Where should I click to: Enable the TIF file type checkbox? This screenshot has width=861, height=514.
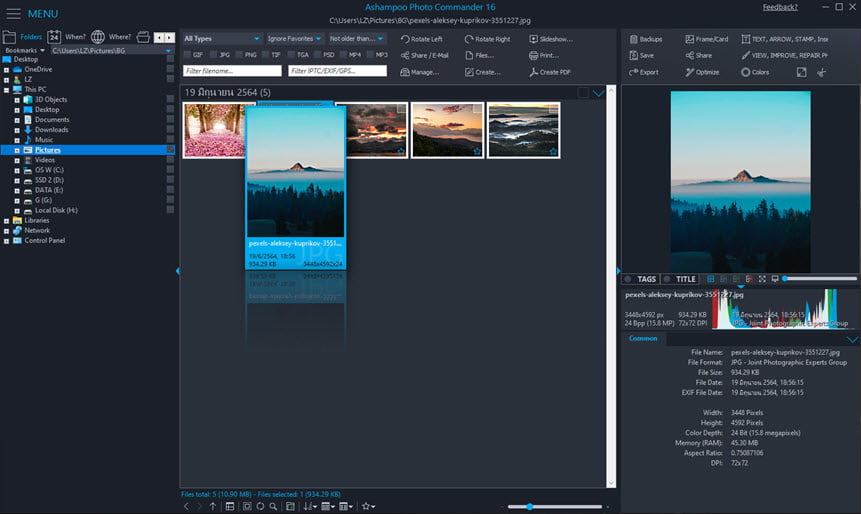coord(266,55)
